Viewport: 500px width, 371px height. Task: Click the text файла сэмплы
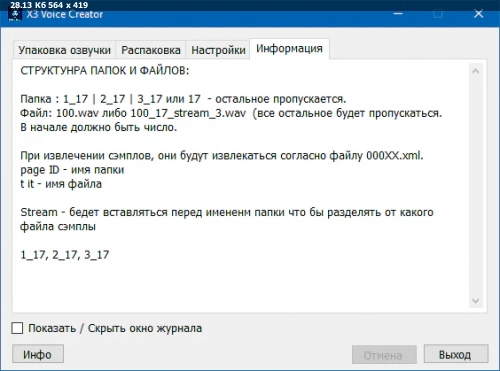pos(58,227)
